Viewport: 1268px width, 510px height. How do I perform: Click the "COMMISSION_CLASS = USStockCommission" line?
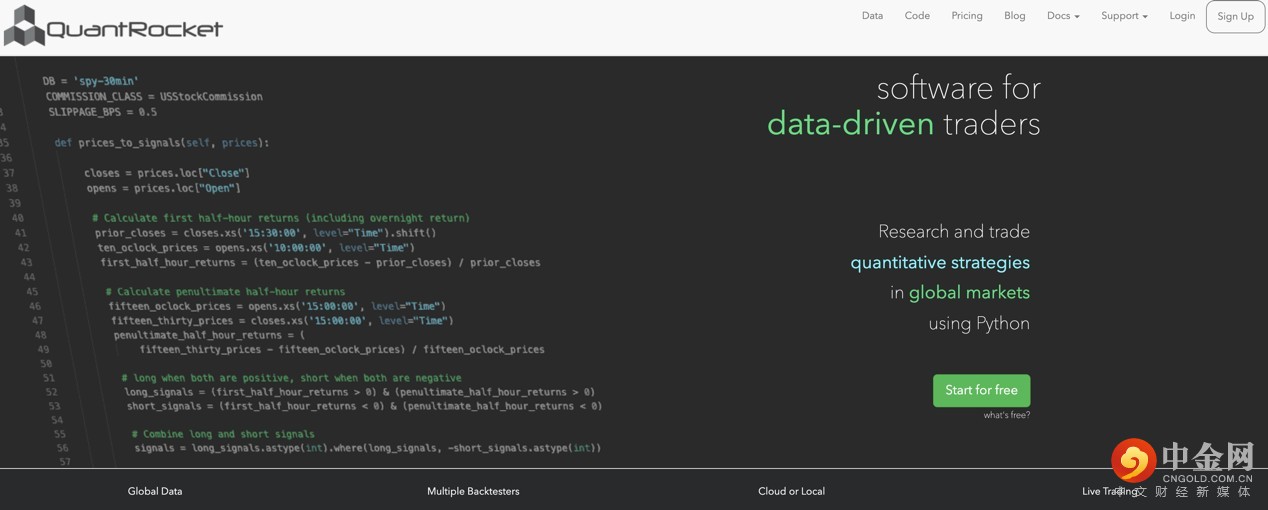154,97
